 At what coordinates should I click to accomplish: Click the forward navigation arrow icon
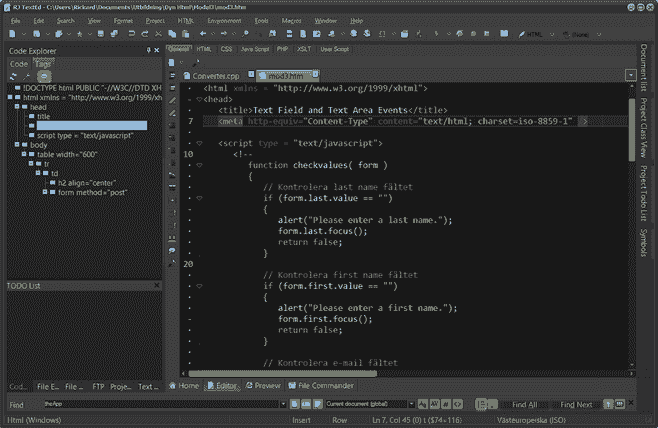click(x=224, y=34)
